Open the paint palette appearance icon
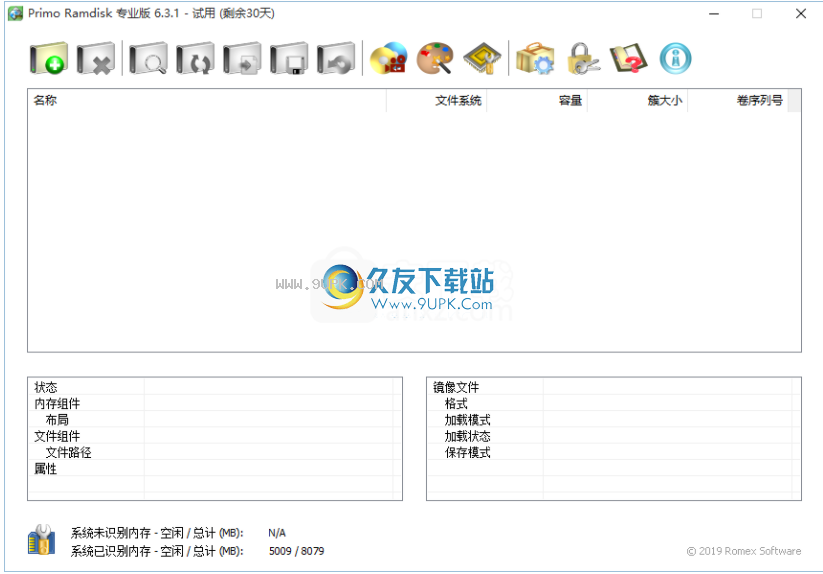823x574 pixels. tap(435, 58)
